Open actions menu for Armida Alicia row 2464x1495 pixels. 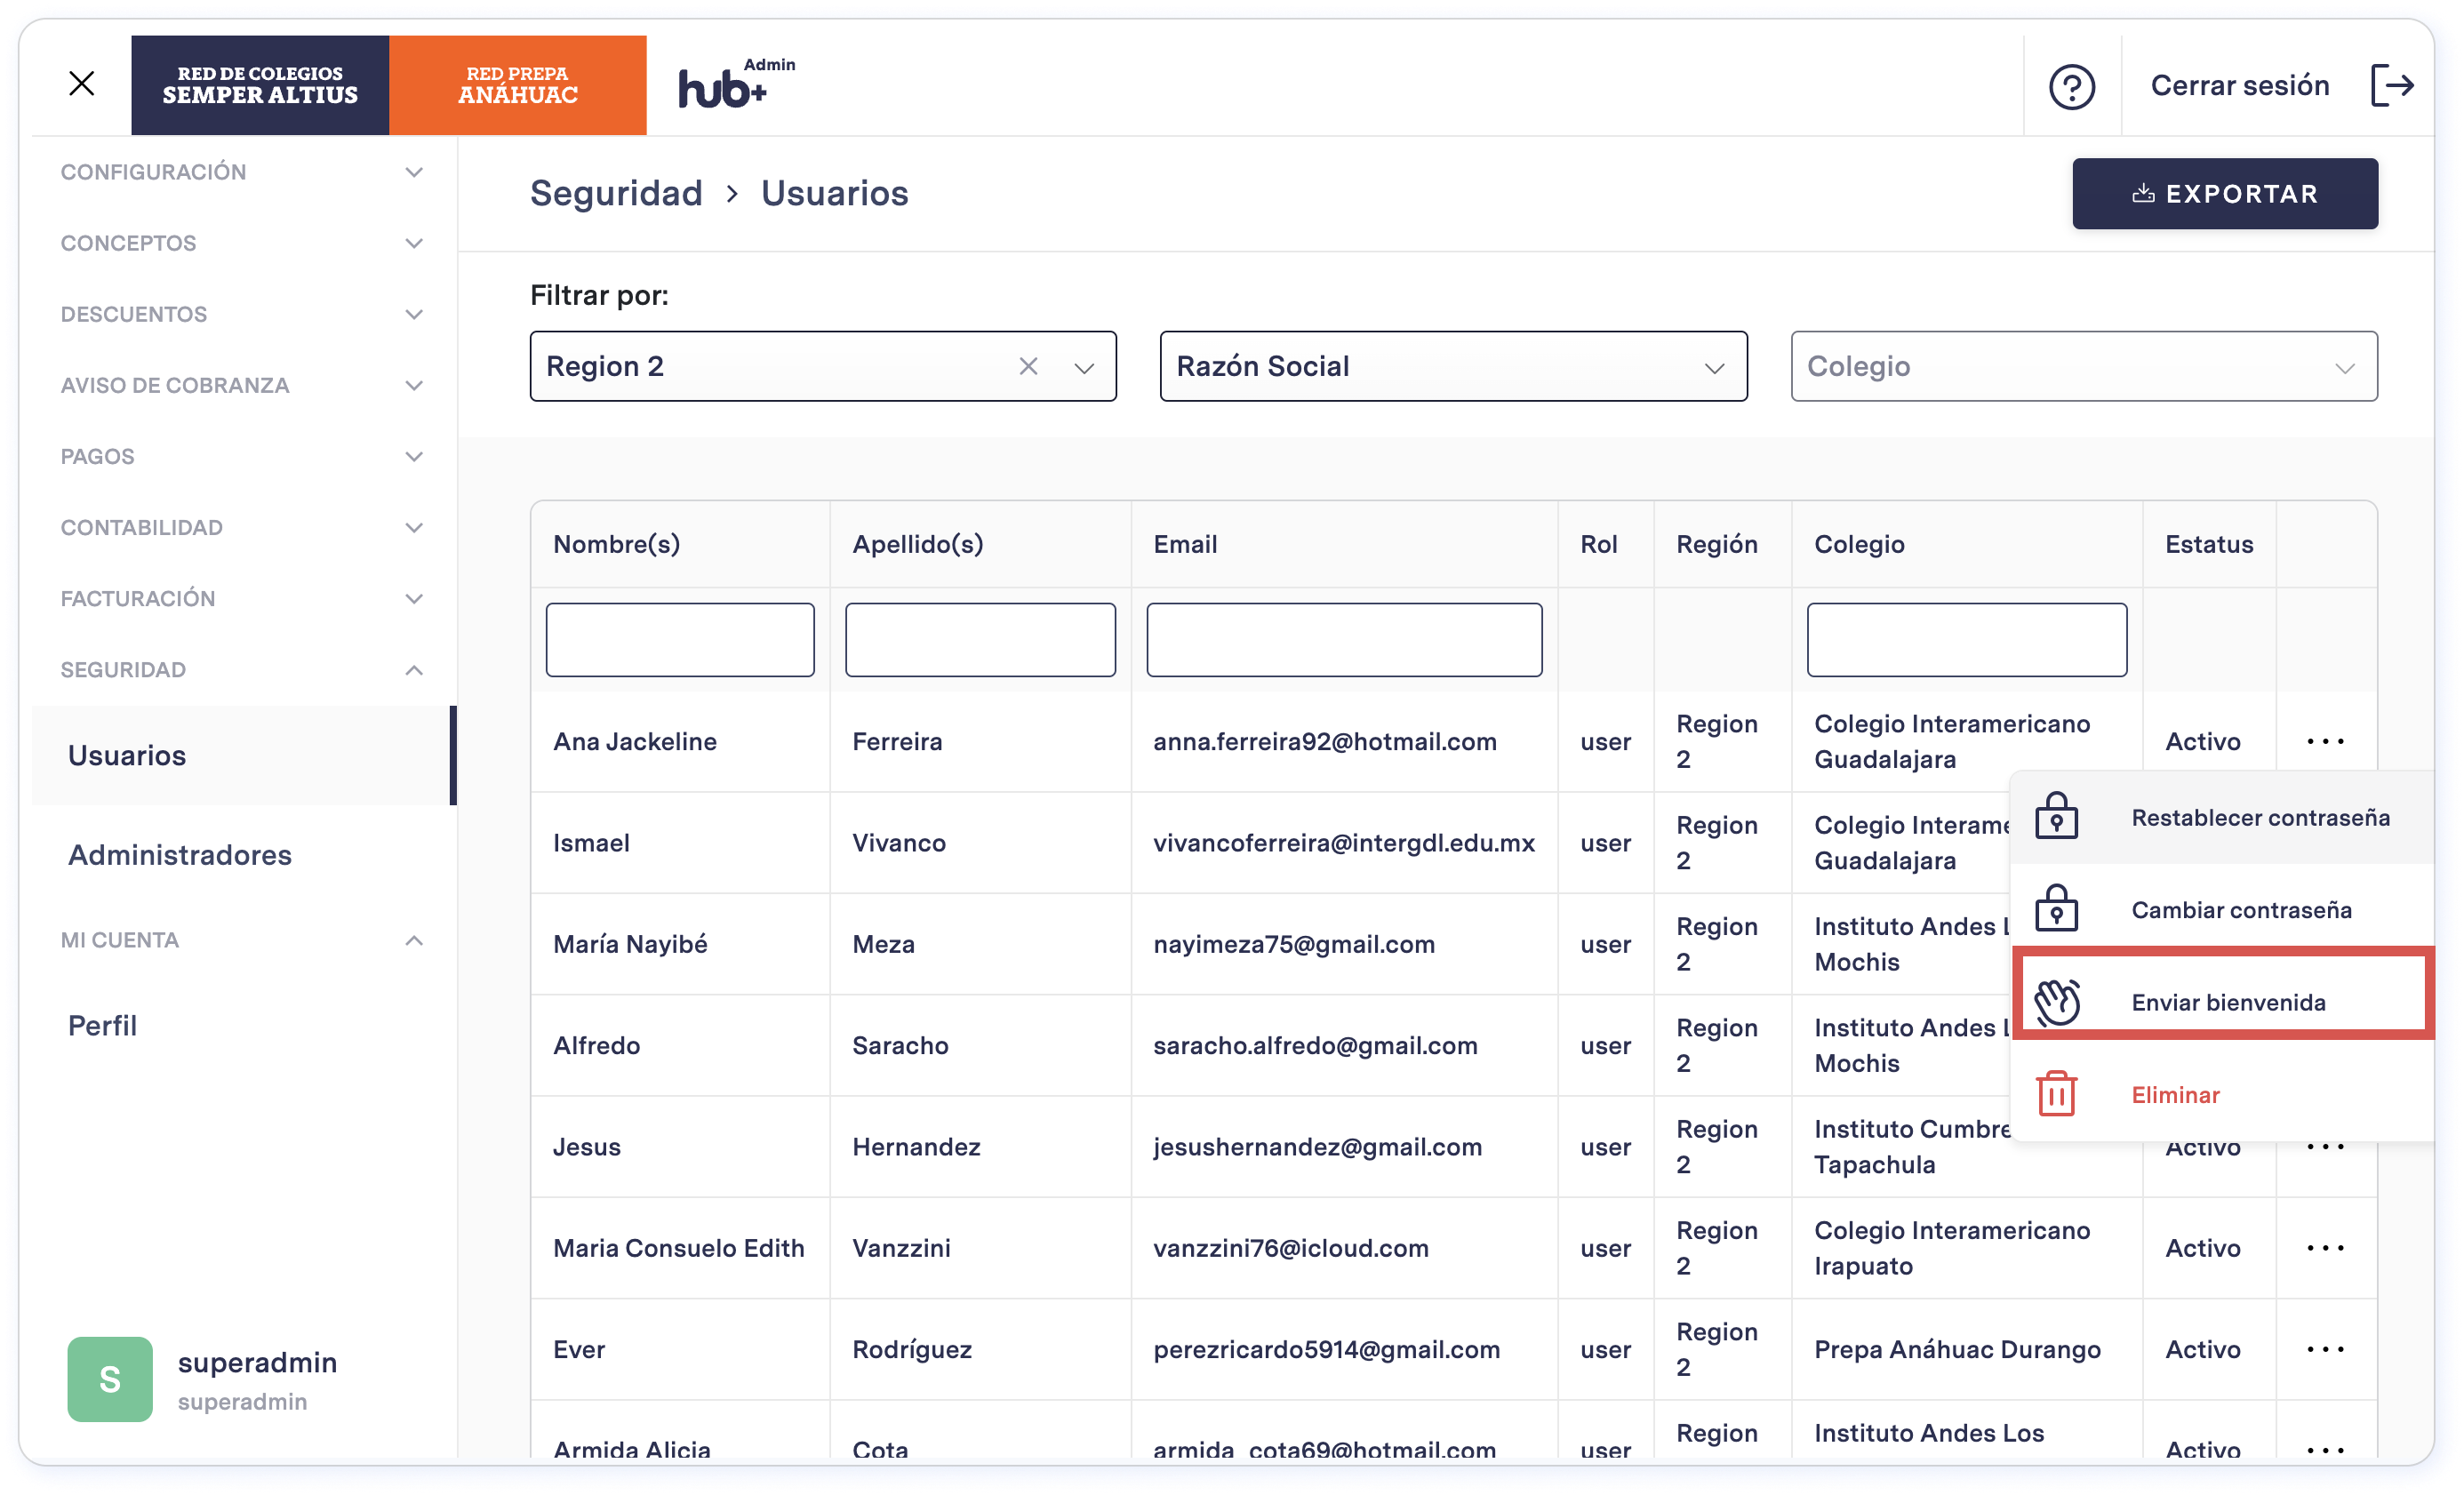coord(2325,1449)
